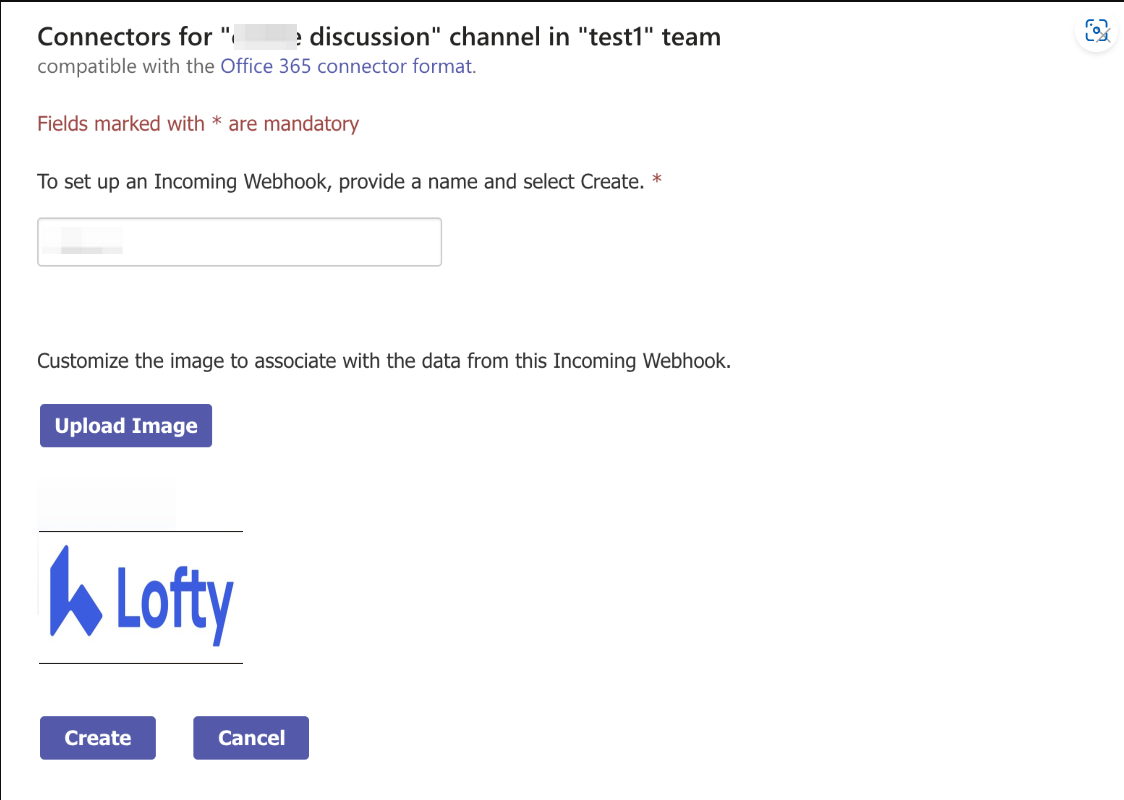The width and height of the screenshot is (1124, 800).
Task: Click the blurred text inside the name field
Action: pyautogui.click(x=92, y=242)
